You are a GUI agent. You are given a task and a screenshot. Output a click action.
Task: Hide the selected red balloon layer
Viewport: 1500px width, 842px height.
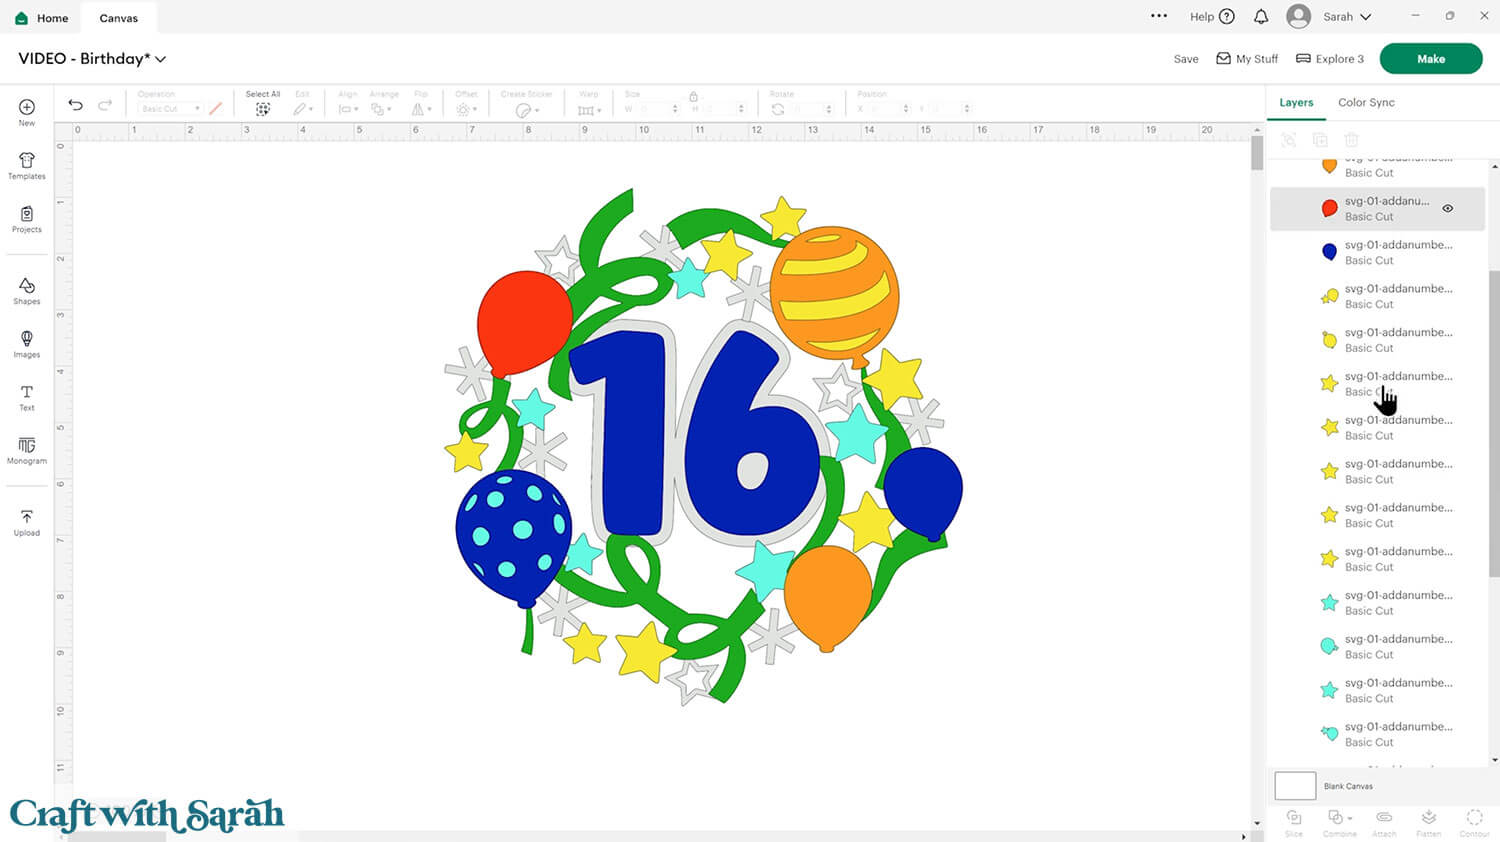pos(1447,209)
